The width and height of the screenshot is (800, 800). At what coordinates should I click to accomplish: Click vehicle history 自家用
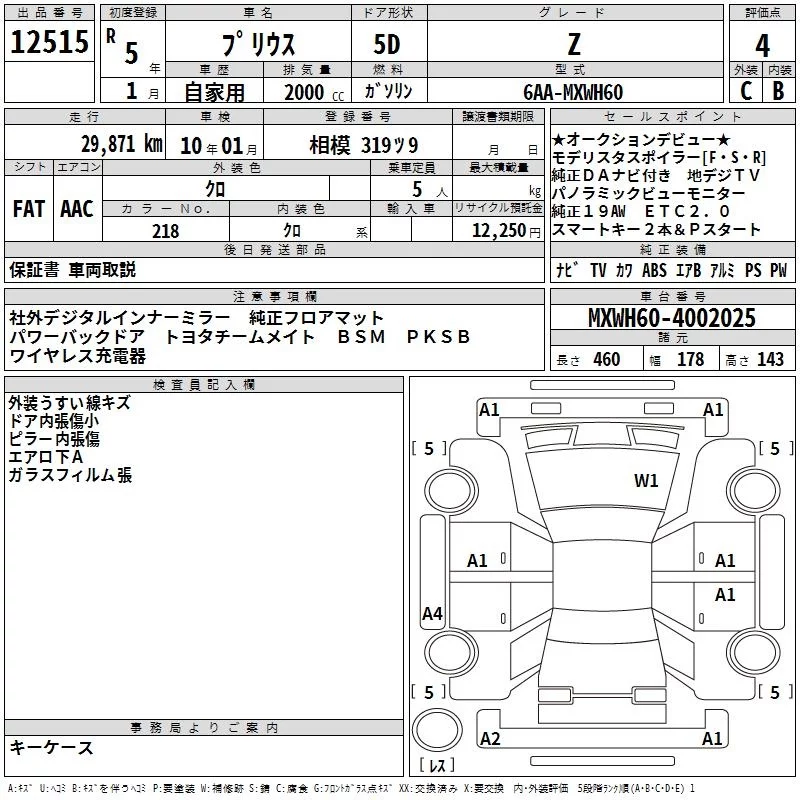point(214,92)
